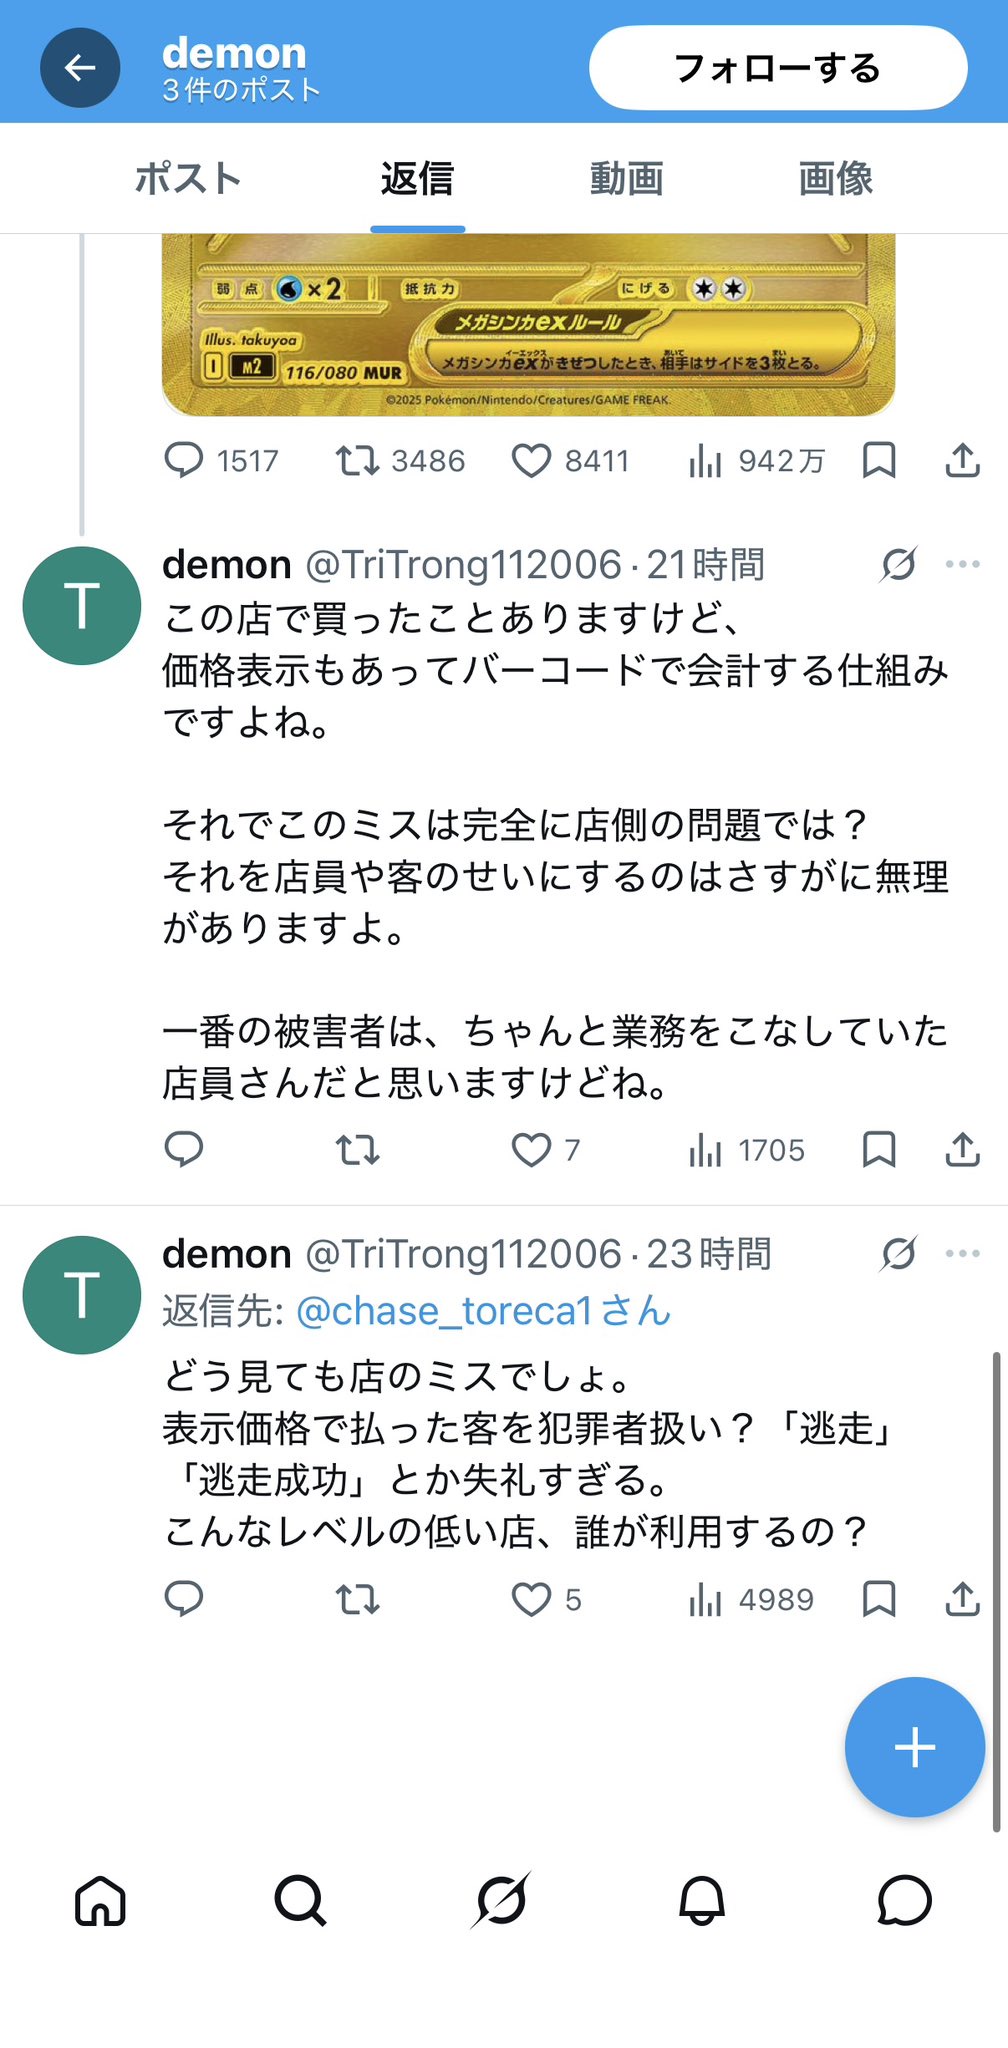Open notifications bell in bottom bar
1008x2048 pixels.
(702, 1900)
